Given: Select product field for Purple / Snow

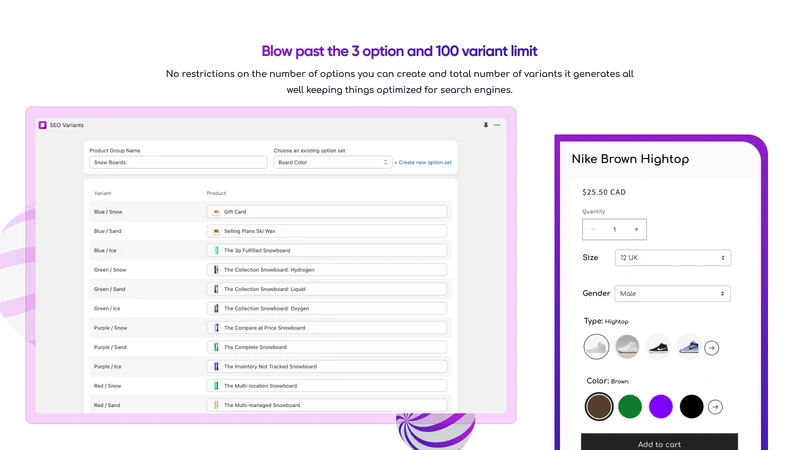Looking at the screenshot, I should (327, 328).
